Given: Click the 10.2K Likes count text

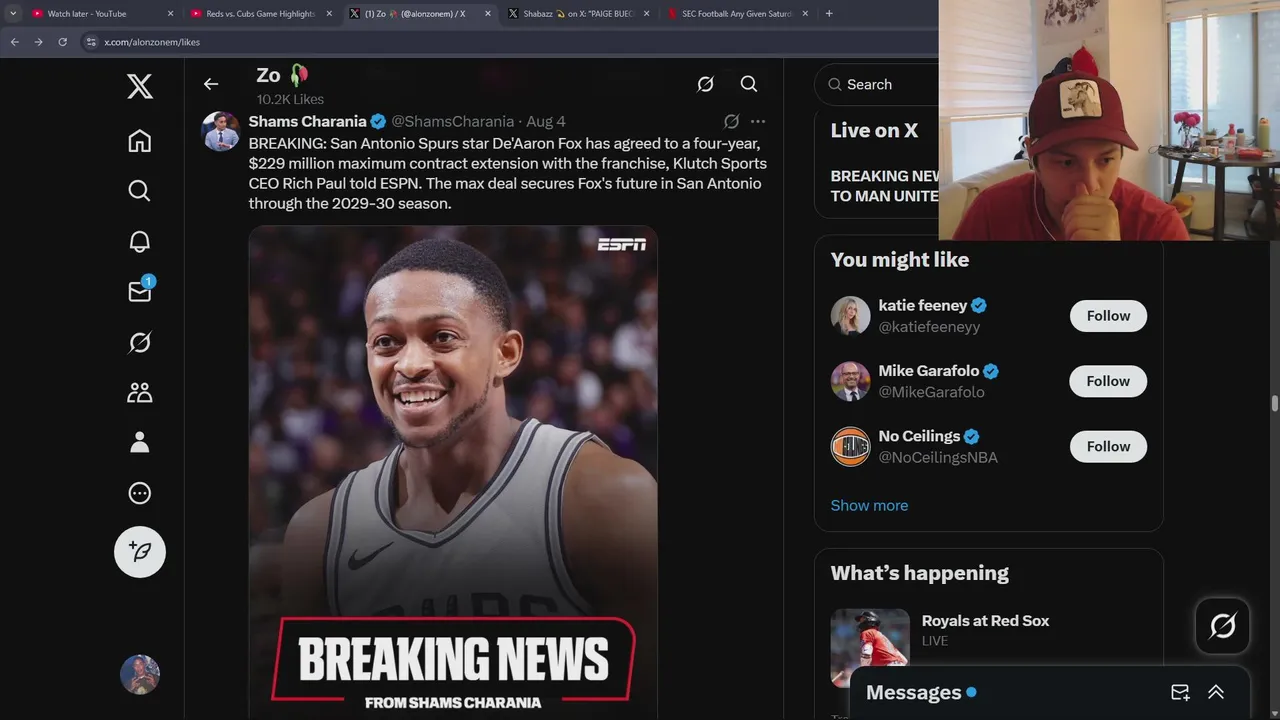Looking at the screenshot, I should 290,99.
